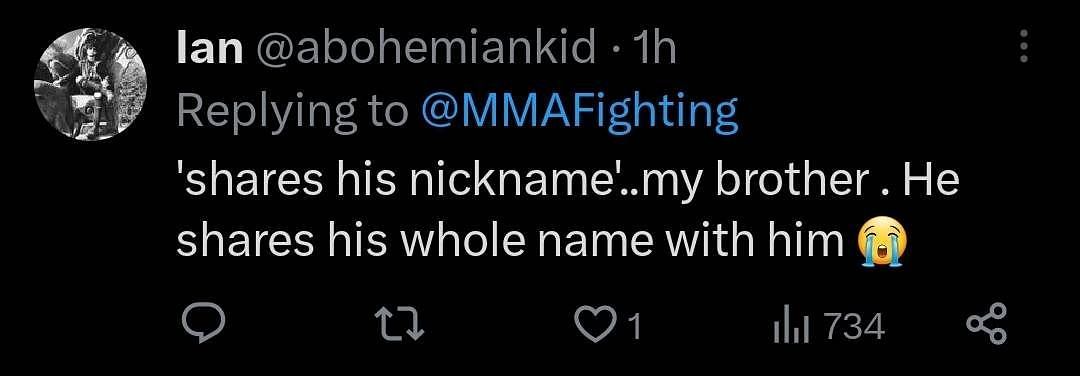Click the 'Replying to' label text
This screenshot has height=376, width=1080.
[293, 114]
